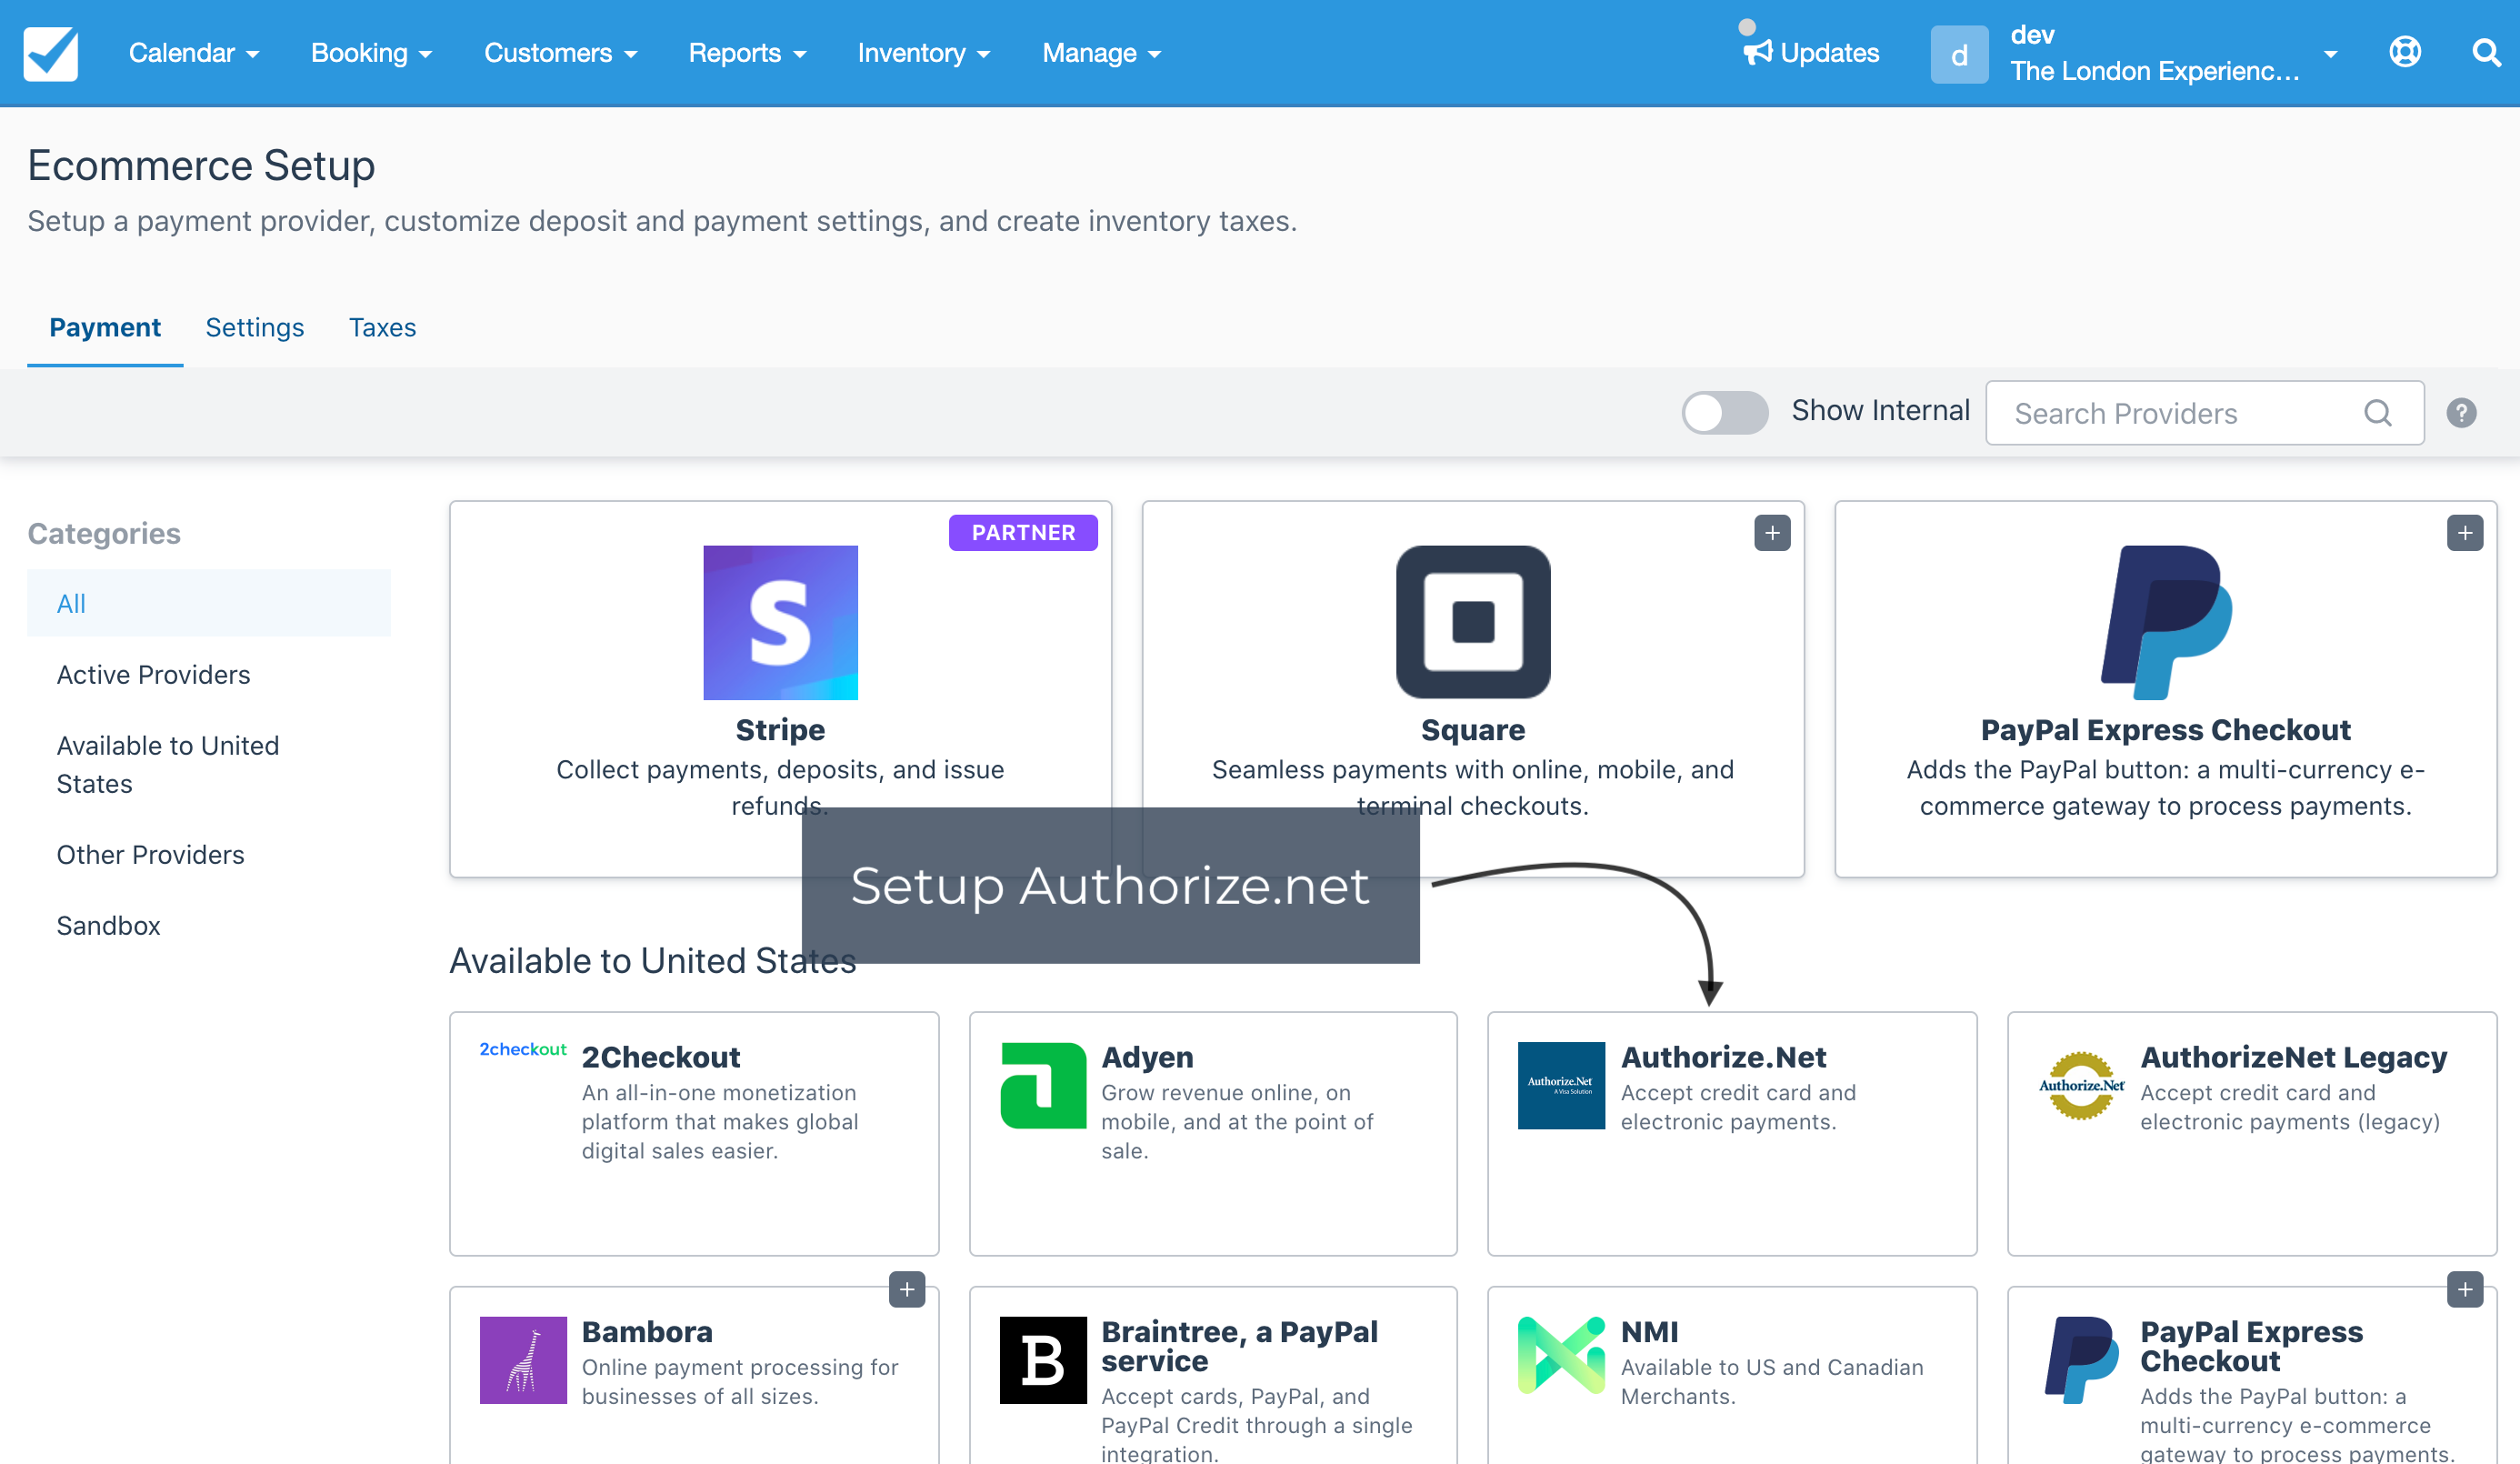Open the Updates megaphone notifications

click(x=1811, y=53)
